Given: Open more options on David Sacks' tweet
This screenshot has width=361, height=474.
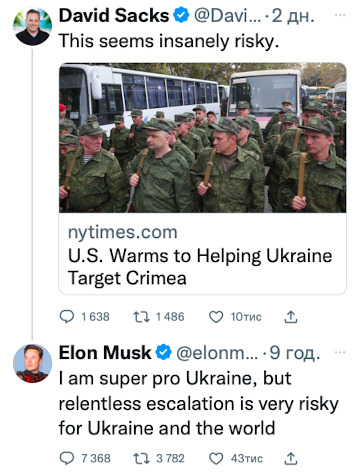Looking at the screenshot, I should point(340,15).
